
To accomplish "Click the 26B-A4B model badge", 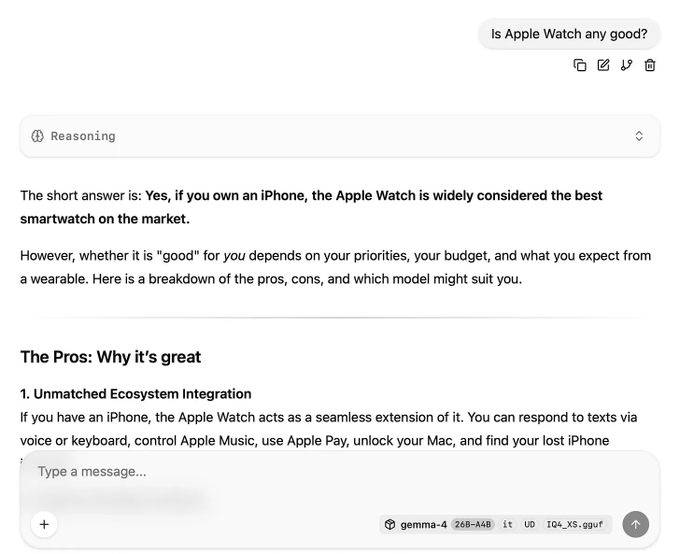I will tap(472, 524).
